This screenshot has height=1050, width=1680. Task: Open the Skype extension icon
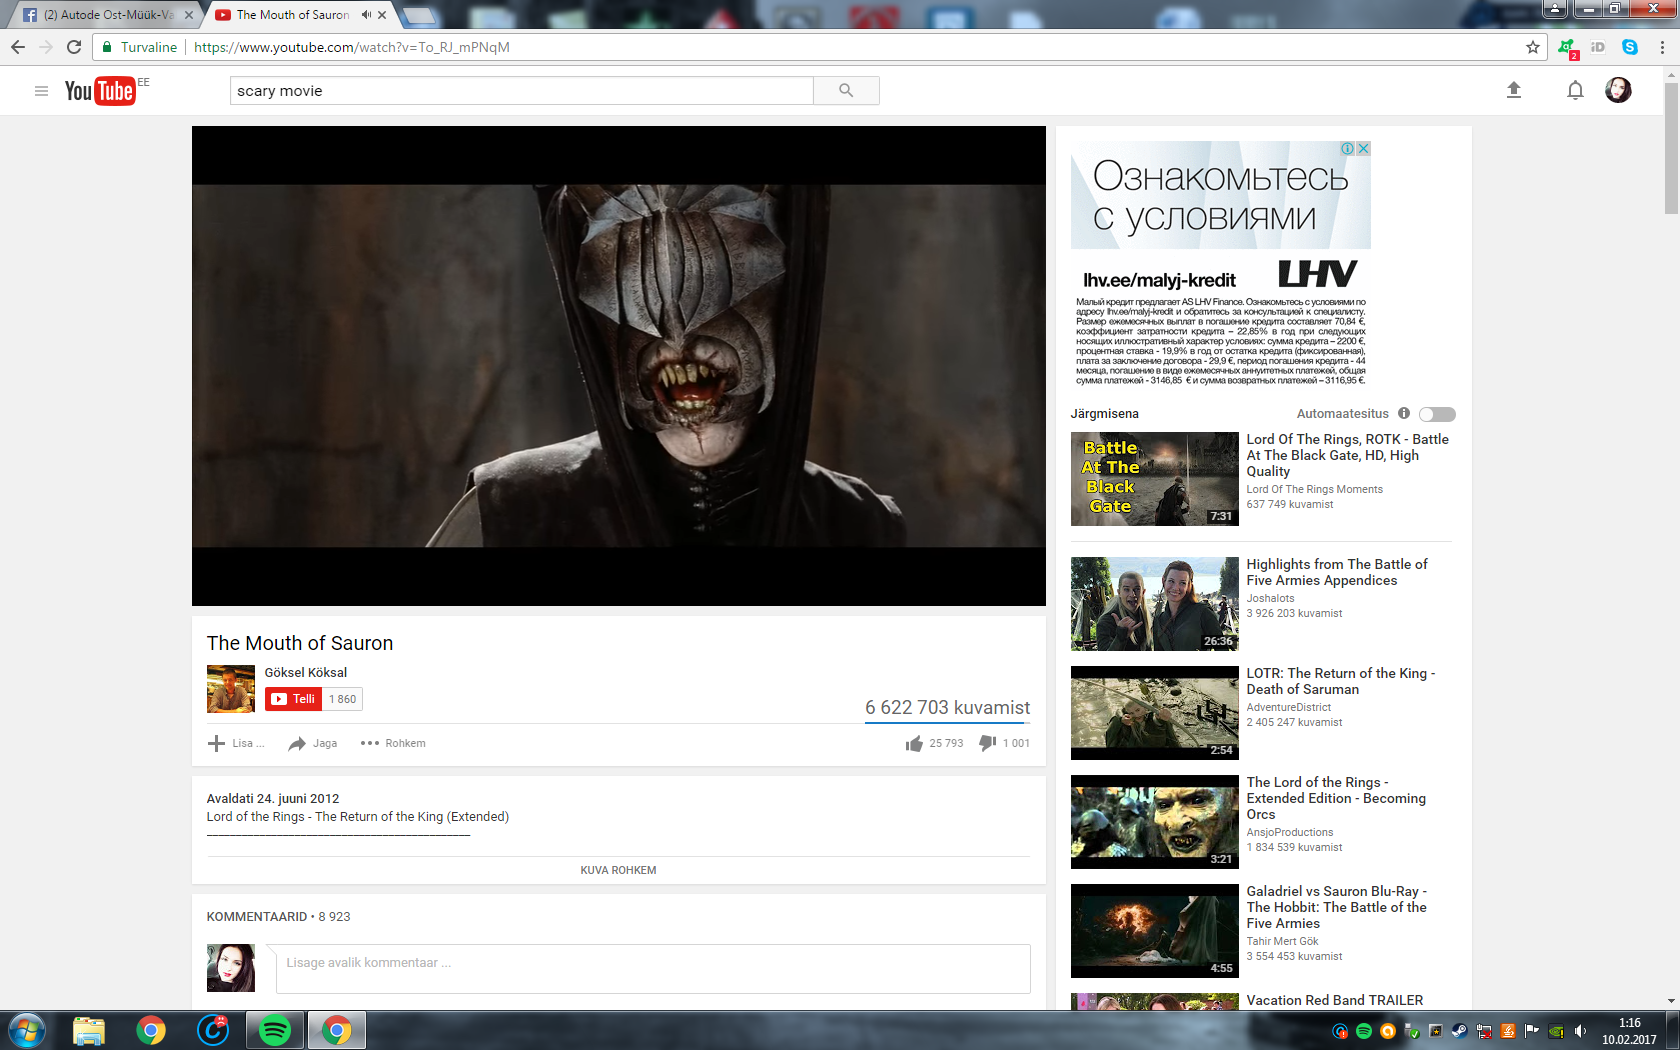(x=1630, y=47)
